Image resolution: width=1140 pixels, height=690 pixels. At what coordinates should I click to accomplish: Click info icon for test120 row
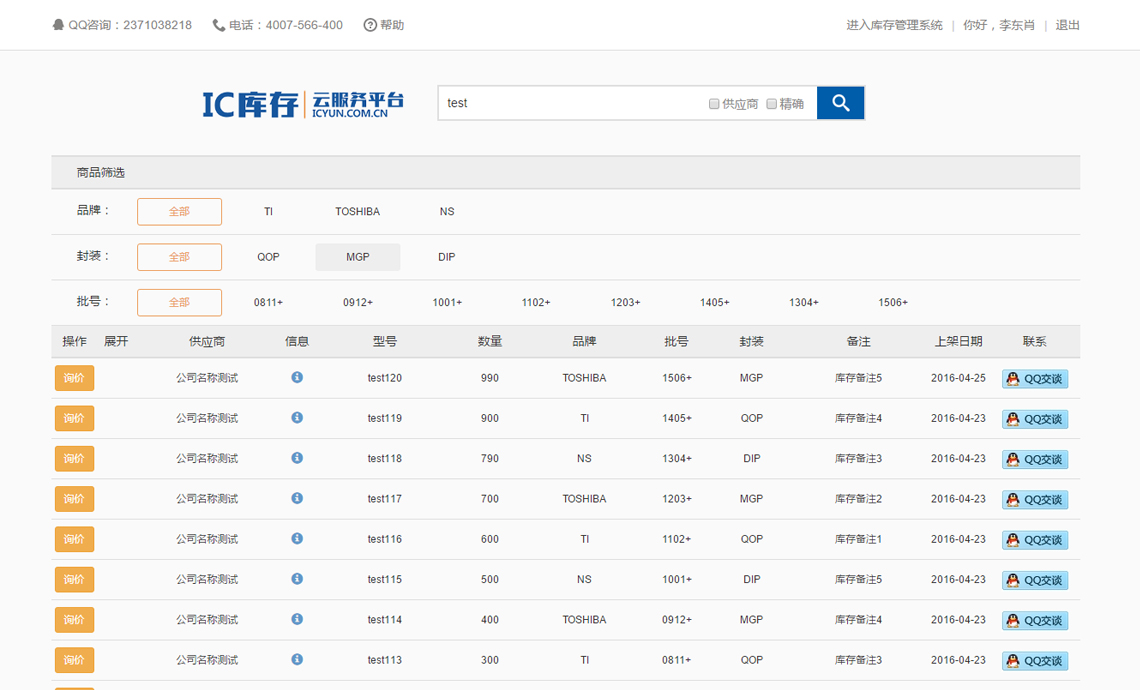click(x=297, y=377)
